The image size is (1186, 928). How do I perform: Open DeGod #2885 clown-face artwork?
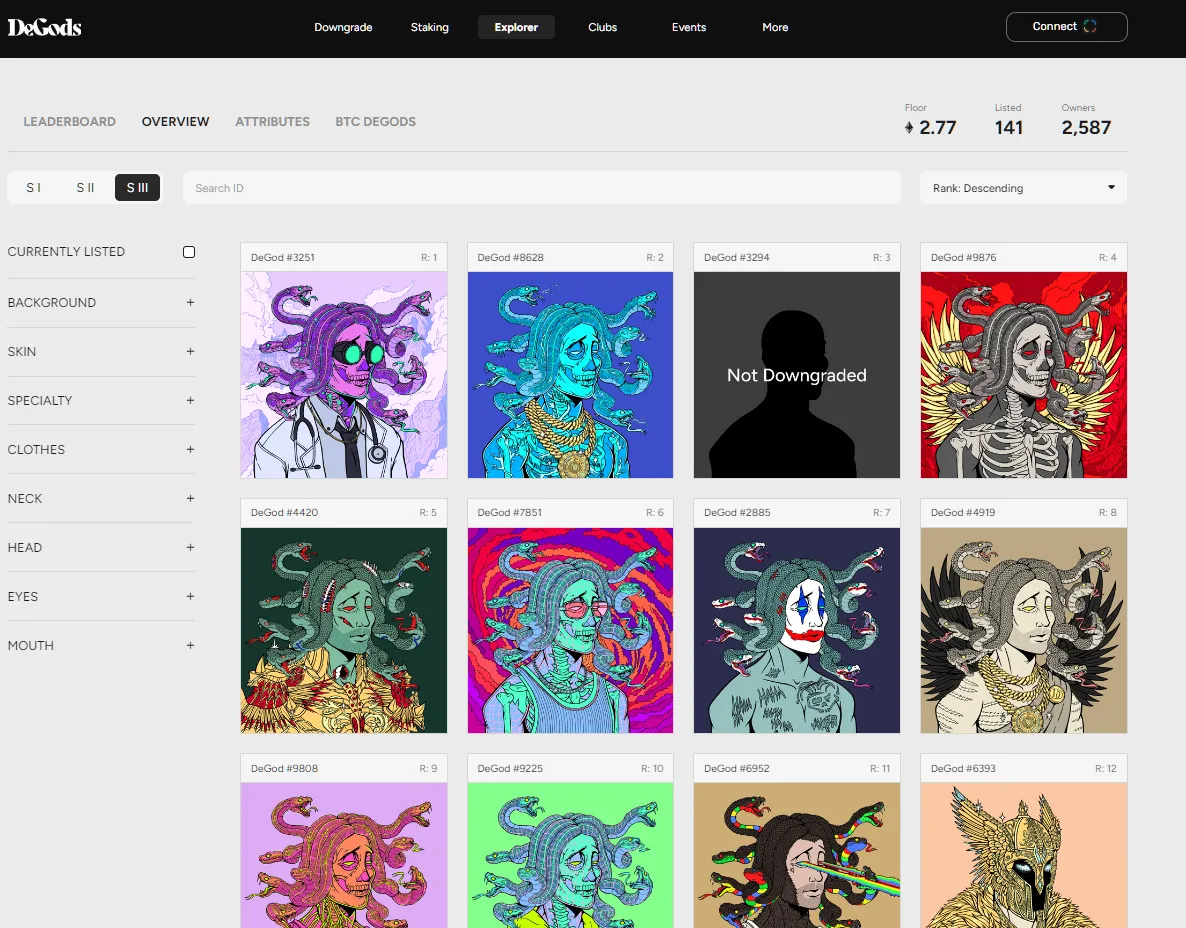point(796,631)
